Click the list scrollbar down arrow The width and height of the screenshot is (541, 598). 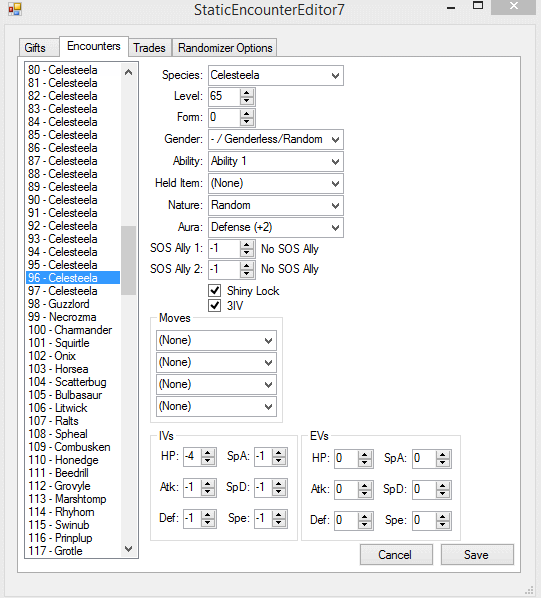(128, 549)
